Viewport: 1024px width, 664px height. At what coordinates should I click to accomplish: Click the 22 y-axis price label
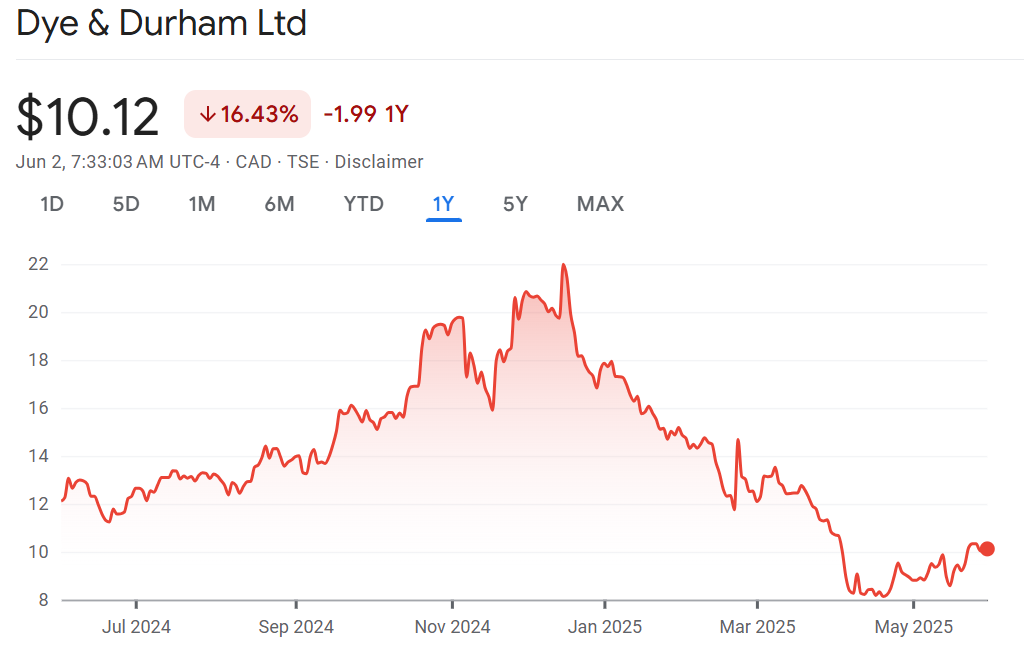click(x=38, y=264)
